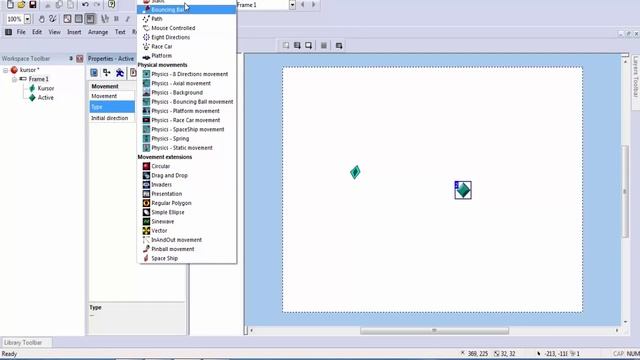Choose Mouse Controlled movement type

coord(187,28)
